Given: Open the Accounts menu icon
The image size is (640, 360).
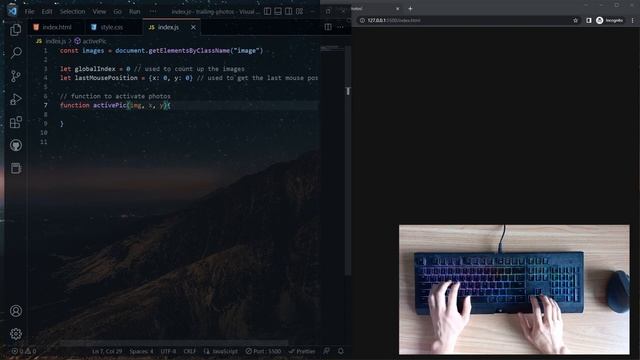Looking at the screenshot, I should pyautogui.click(x=16, y=311).
